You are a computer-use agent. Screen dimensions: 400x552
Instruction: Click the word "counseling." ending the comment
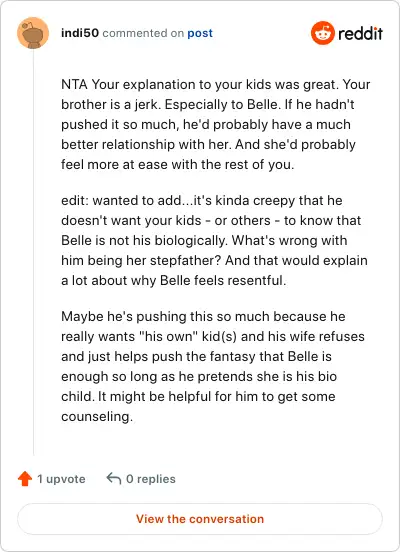tap(97, 416)
